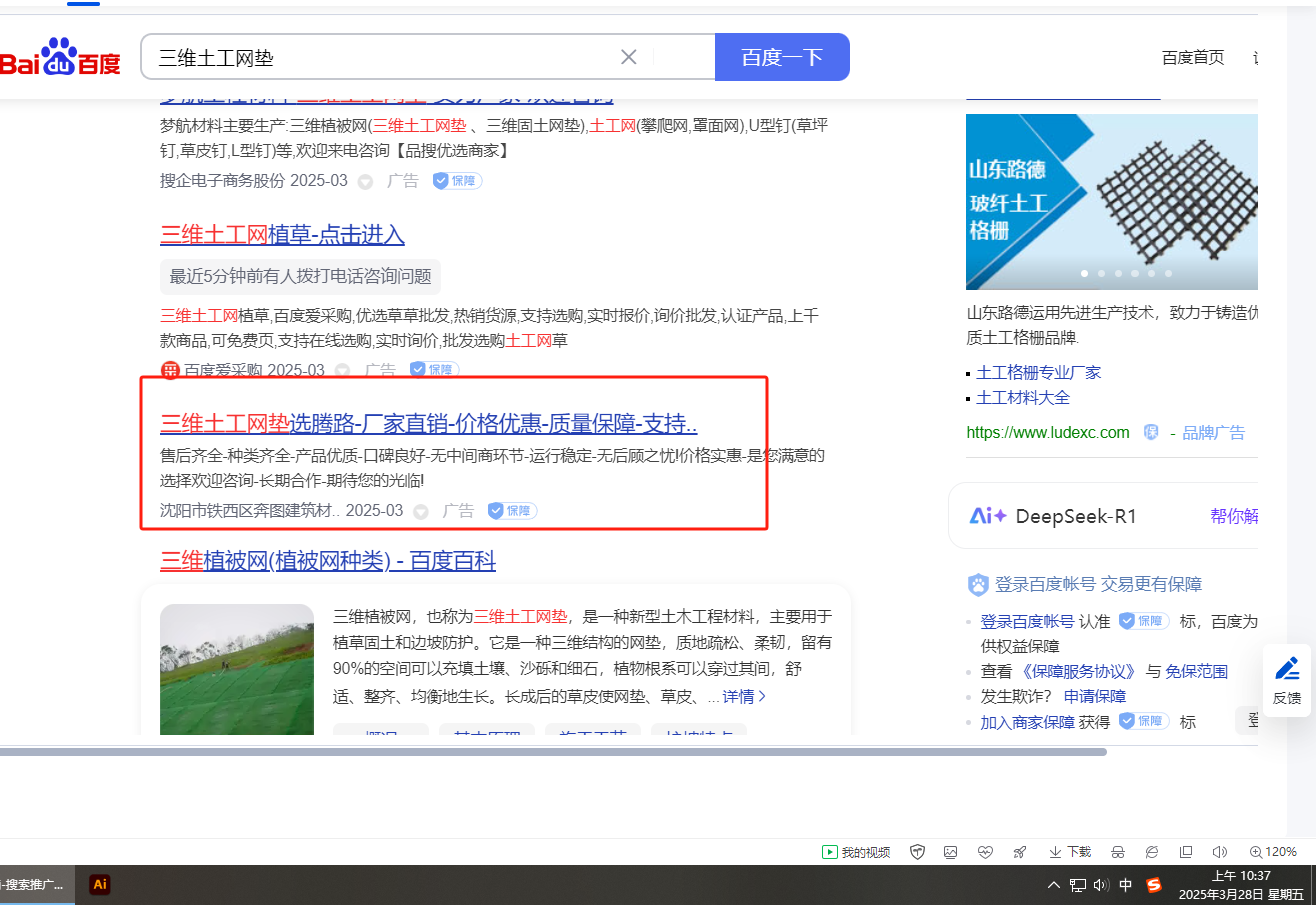Screen dimensions: 1316x905
Task: Expand the hidden system tray icons chevron
Action: 1053,885
